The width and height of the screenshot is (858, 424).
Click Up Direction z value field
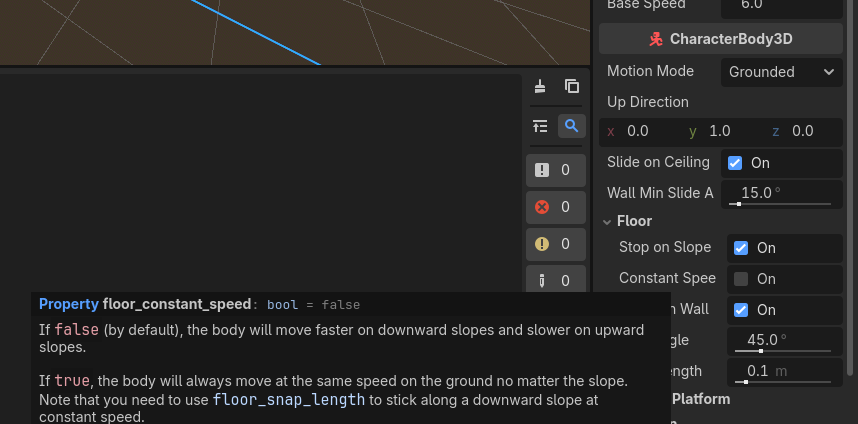(809, 131)
